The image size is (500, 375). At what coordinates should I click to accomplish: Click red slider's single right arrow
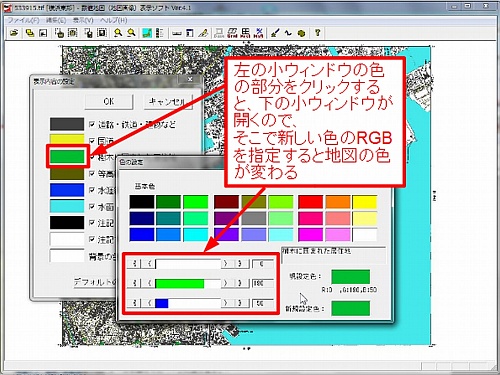tap(226, 264)
